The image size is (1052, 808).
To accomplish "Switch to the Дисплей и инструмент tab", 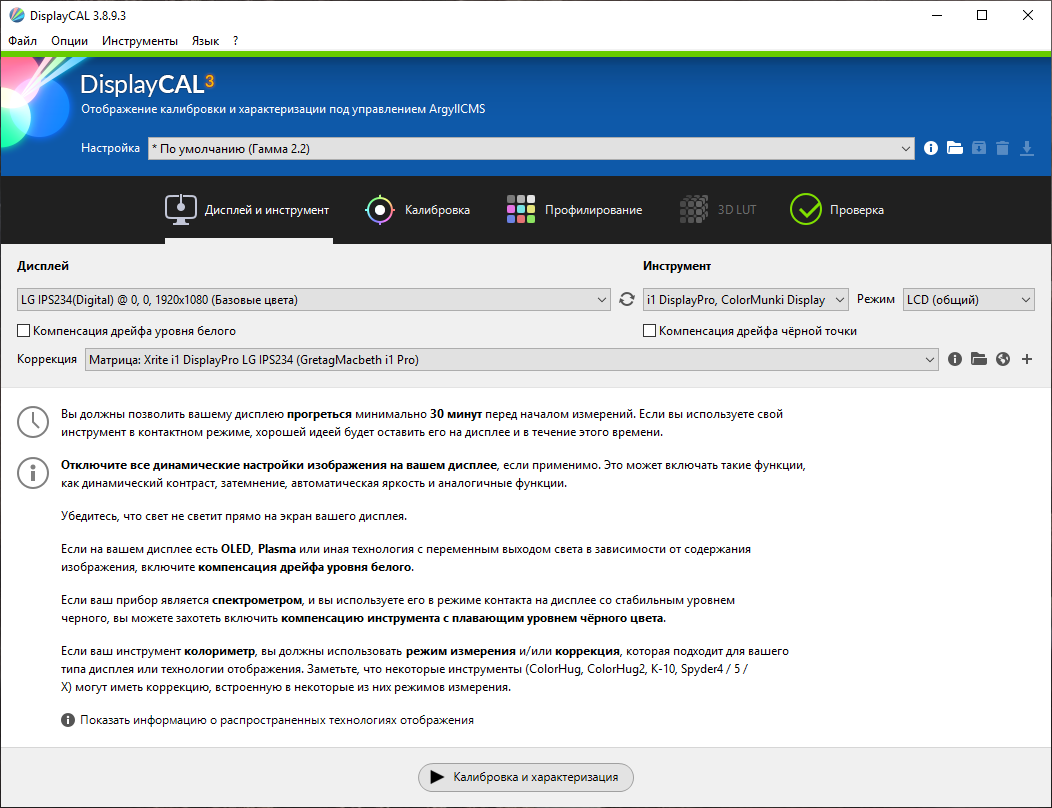I will [248, 210].
